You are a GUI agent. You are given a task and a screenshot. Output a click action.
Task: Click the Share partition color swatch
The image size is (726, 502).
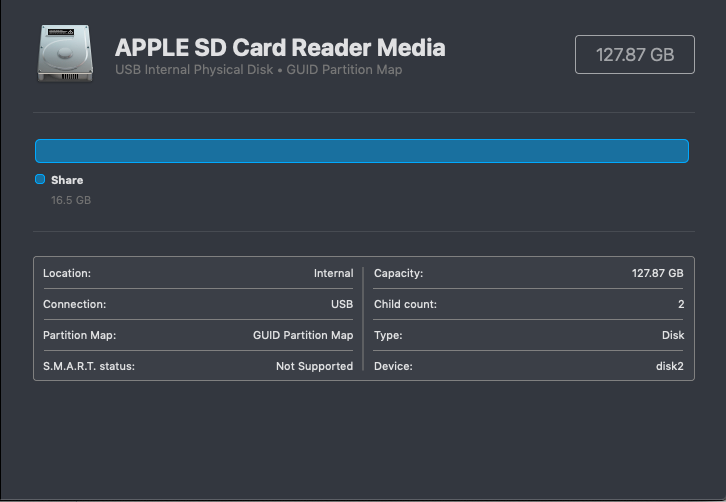(40, 179)
